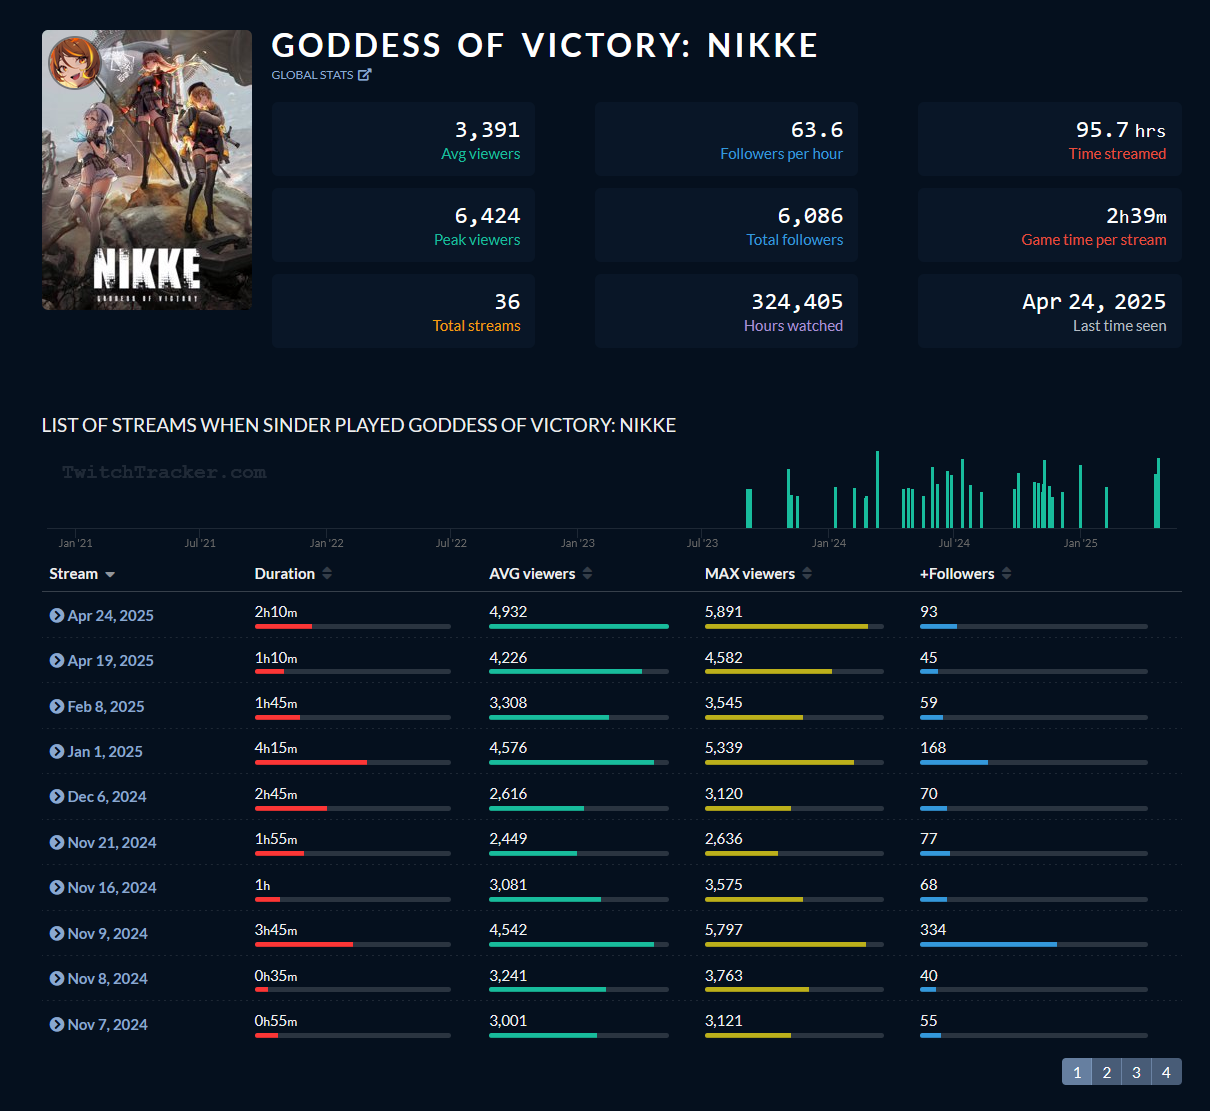The height and width of the screenshot is (1111, 1210).
Task: Click the arrow icon beside Nov 8, 2024 stream
Action: (57, 979)
